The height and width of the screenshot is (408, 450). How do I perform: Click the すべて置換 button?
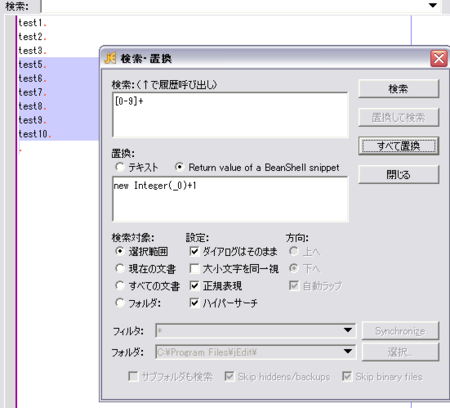click(399, 146)
